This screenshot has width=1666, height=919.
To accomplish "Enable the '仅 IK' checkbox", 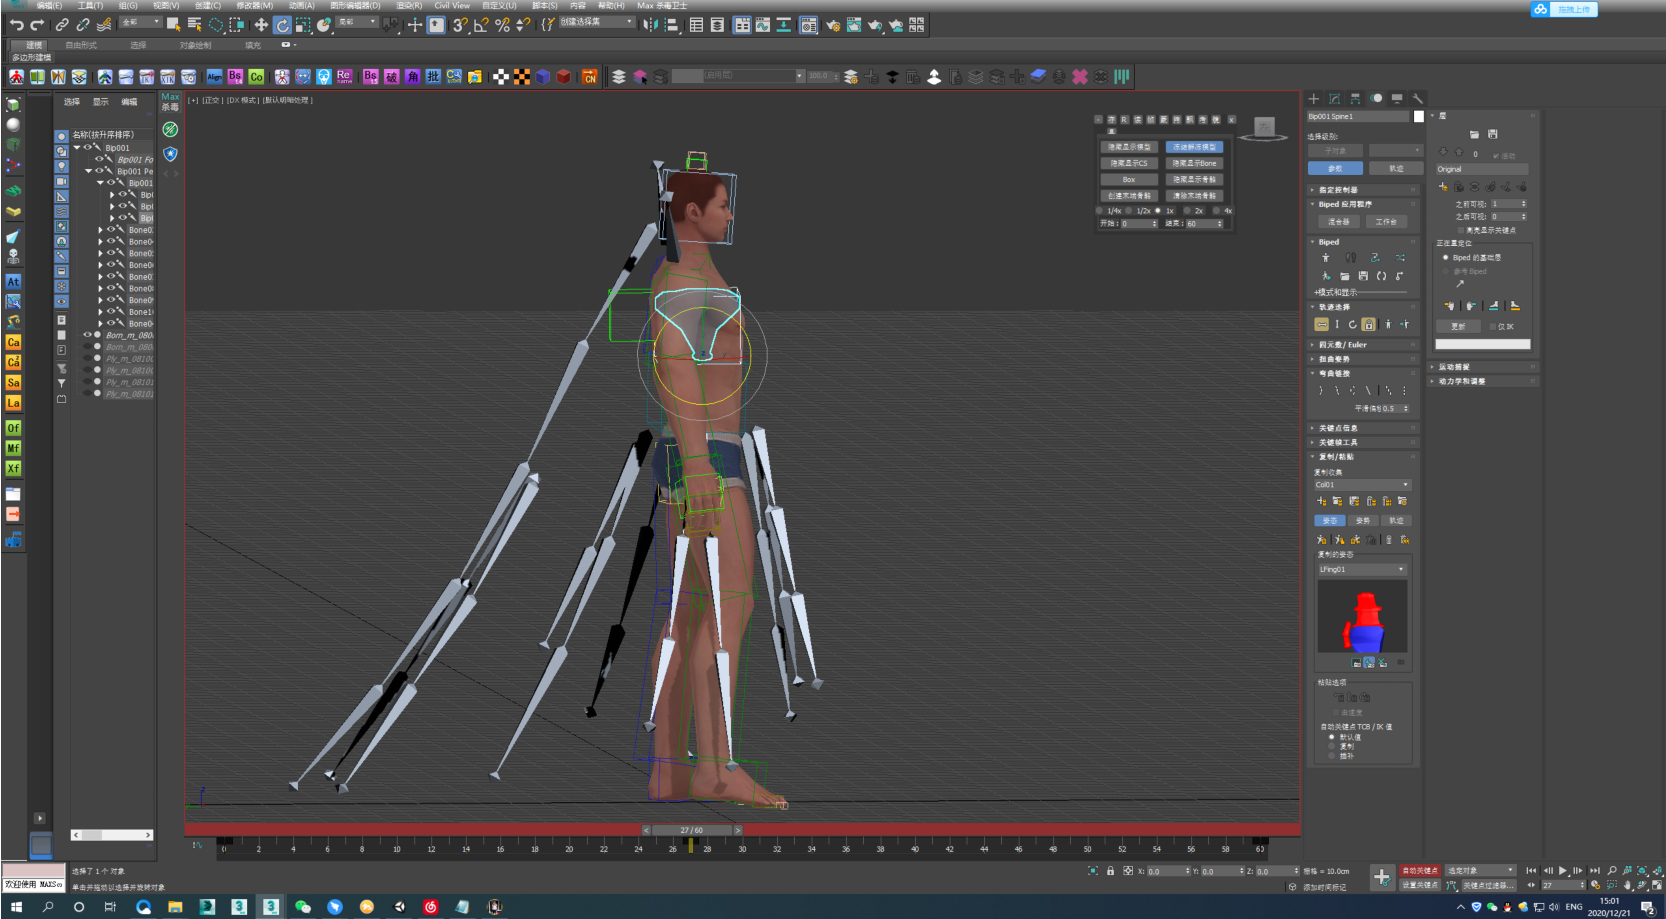I will tap(1493, 326).
